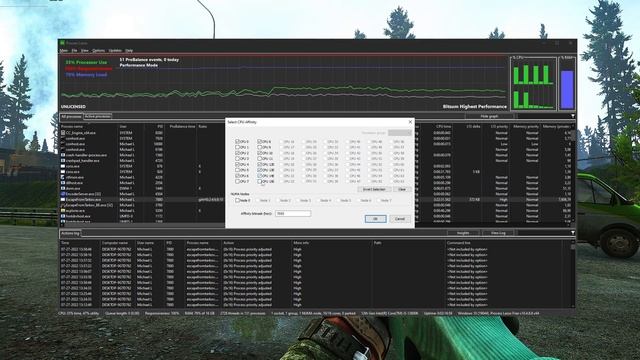Uncheck the CPU 10 checkbox
The image size is (640, 360).
click(259, 153)
